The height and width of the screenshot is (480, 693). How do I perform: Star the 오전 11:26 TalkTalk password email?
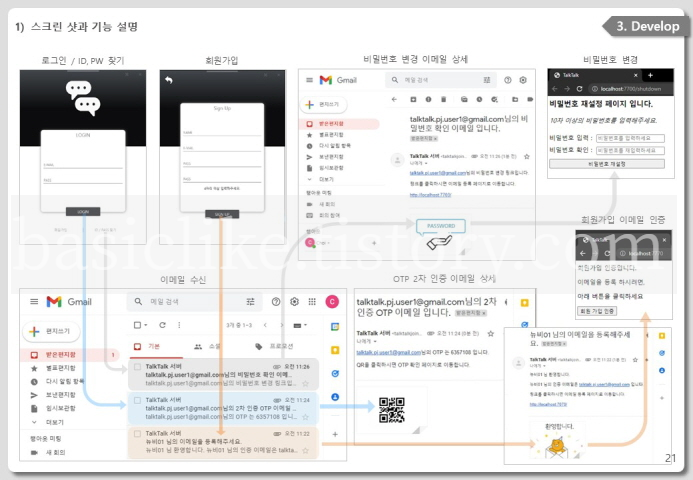click(x=305, y=383)
